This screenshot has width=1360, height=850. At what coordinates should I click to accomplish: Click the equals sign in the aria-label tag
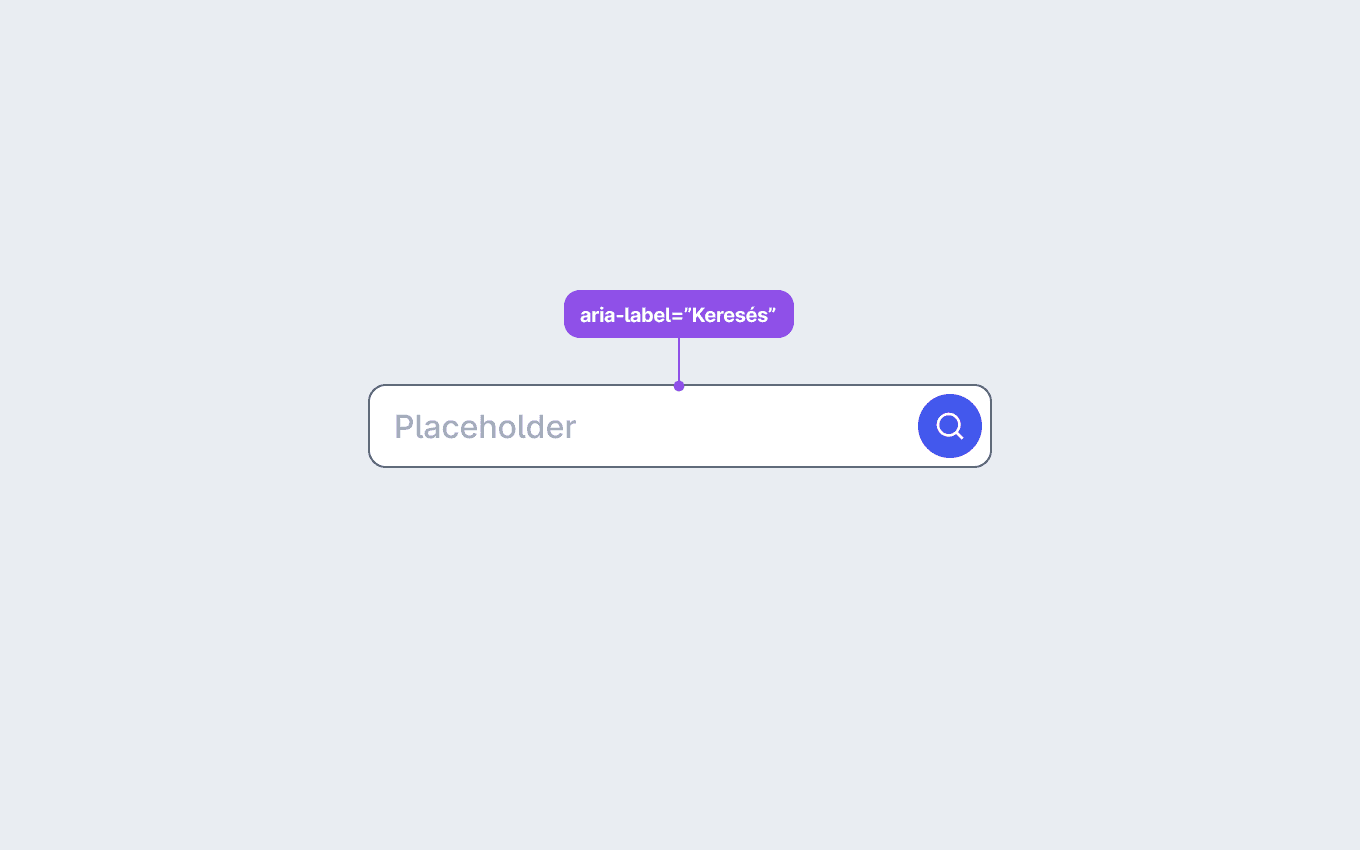coord(677,316)
